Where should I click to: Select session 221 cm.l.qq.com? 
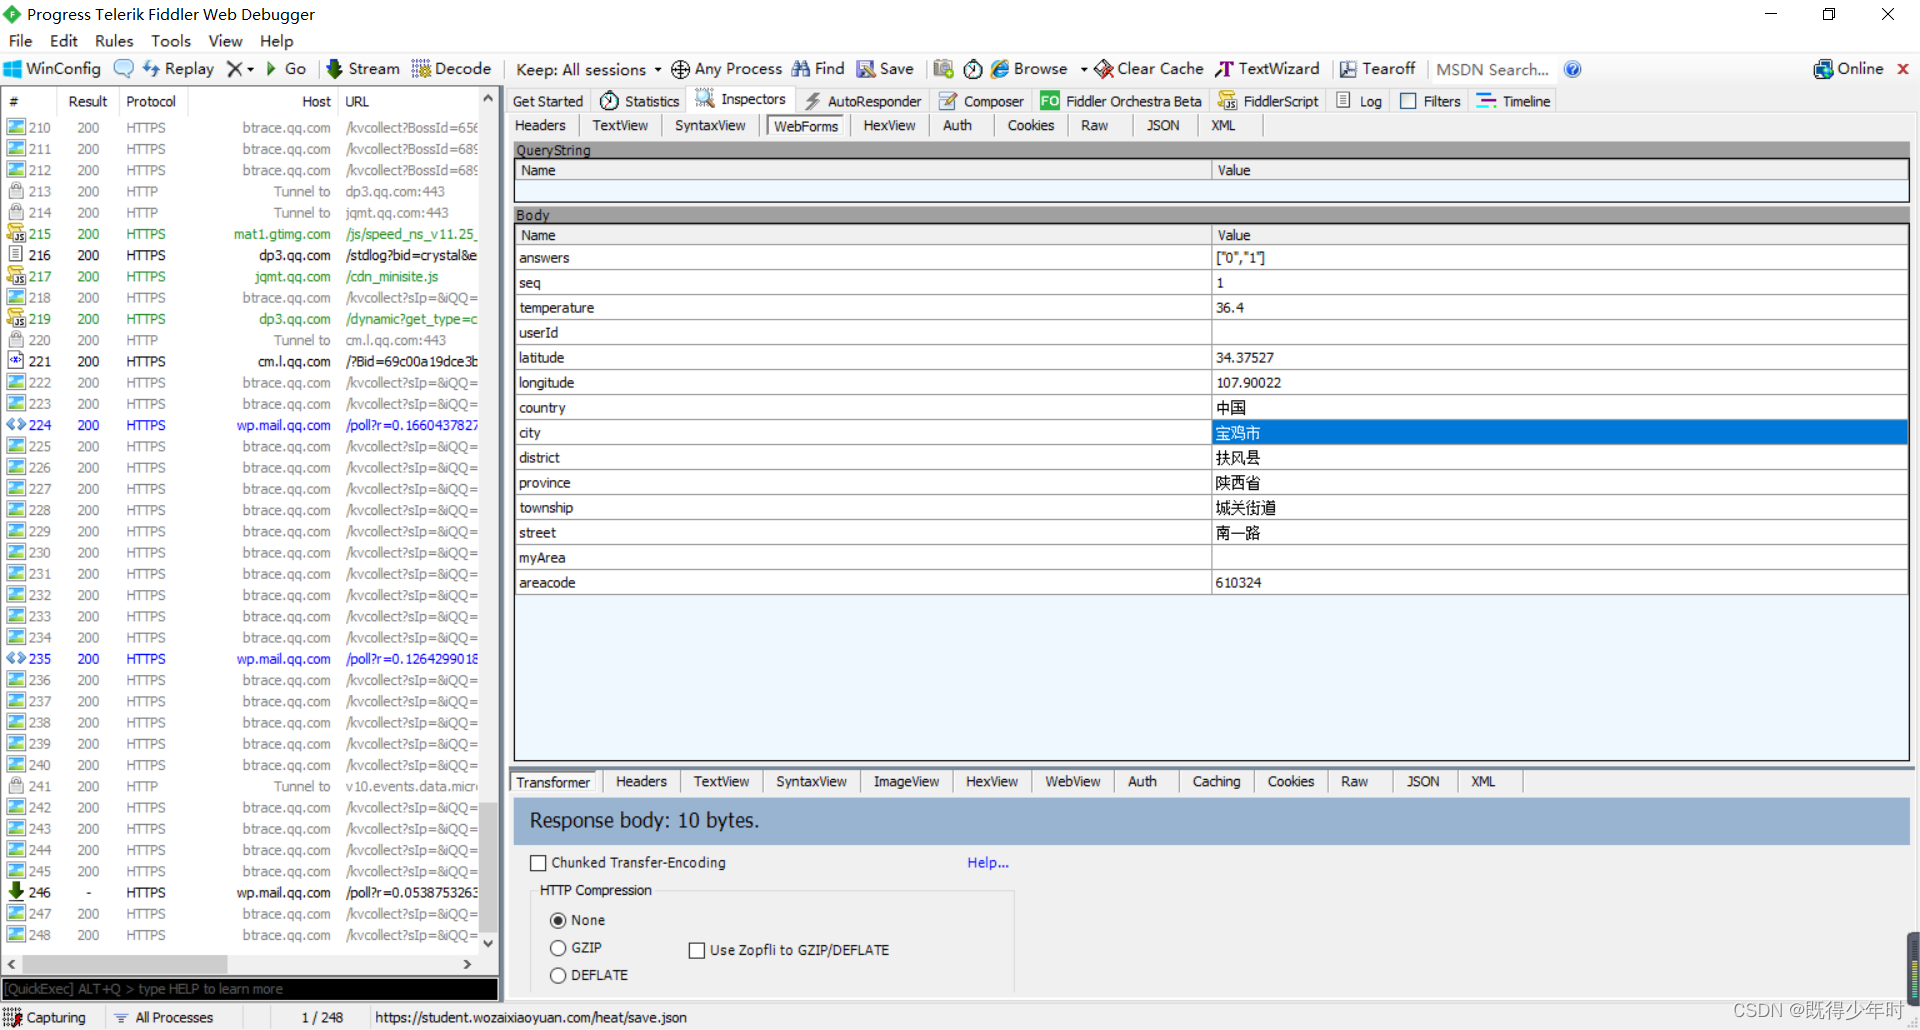point(242,362)
